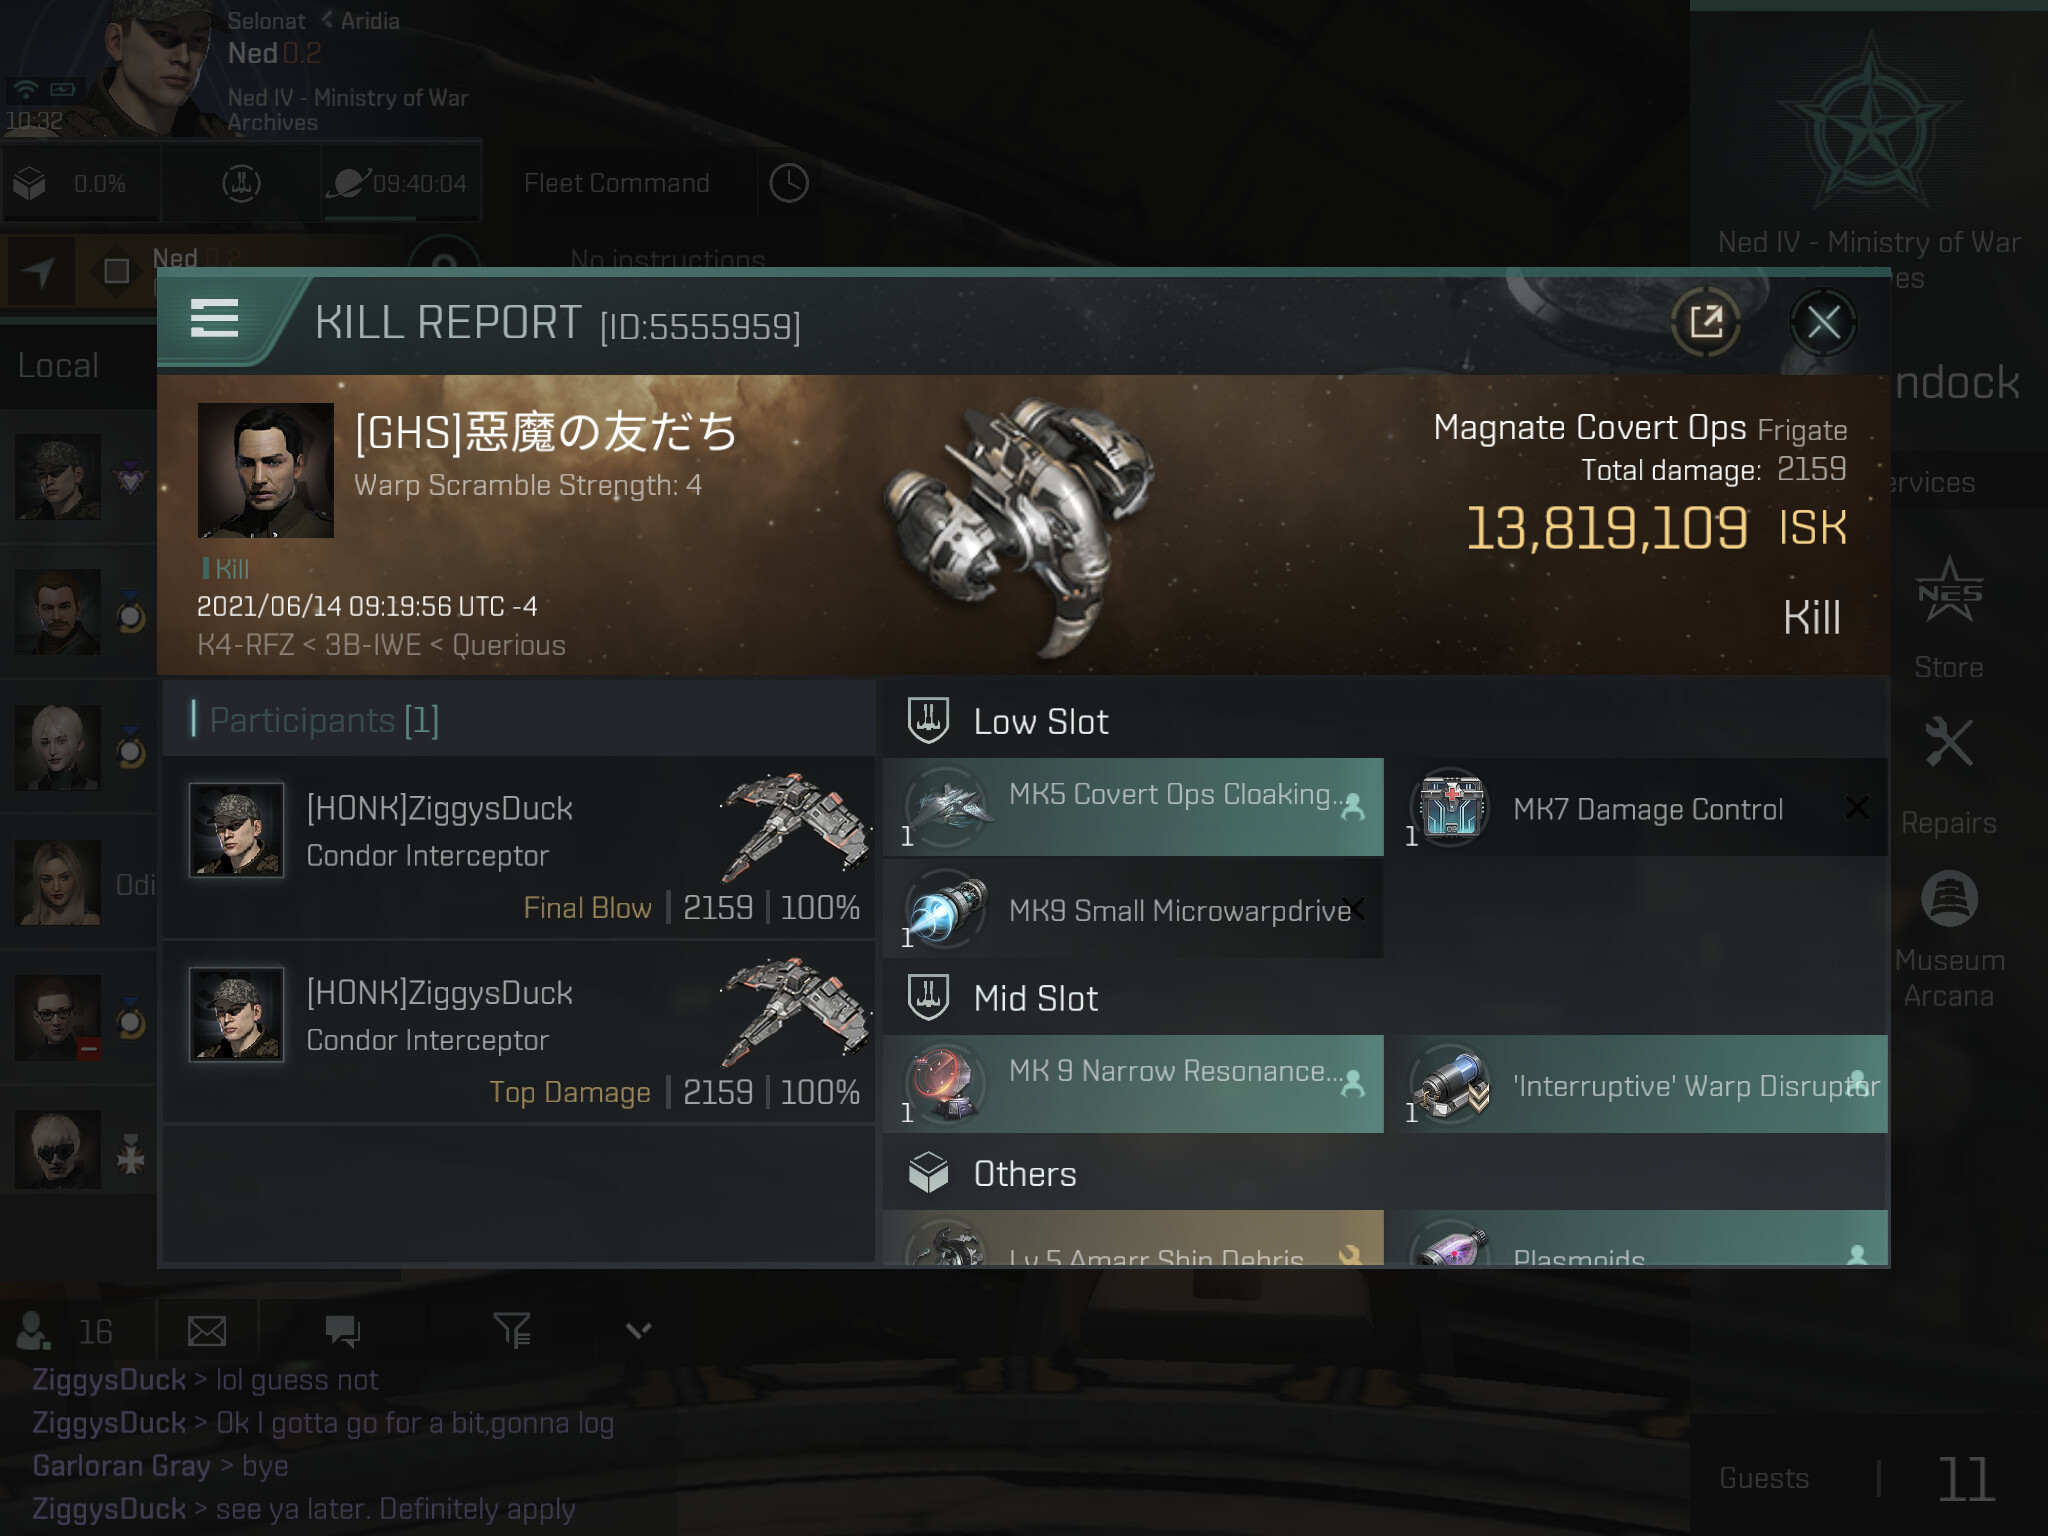Open the chat bubbles icon
Image resolution: width=2048 pixels, height=1536 pixels.
[342, 1331]
